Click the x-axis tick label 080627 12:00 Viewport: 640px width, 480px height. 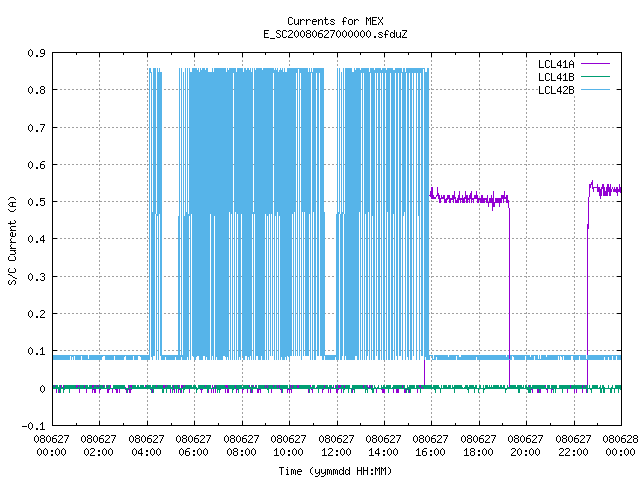click(336, 445)
